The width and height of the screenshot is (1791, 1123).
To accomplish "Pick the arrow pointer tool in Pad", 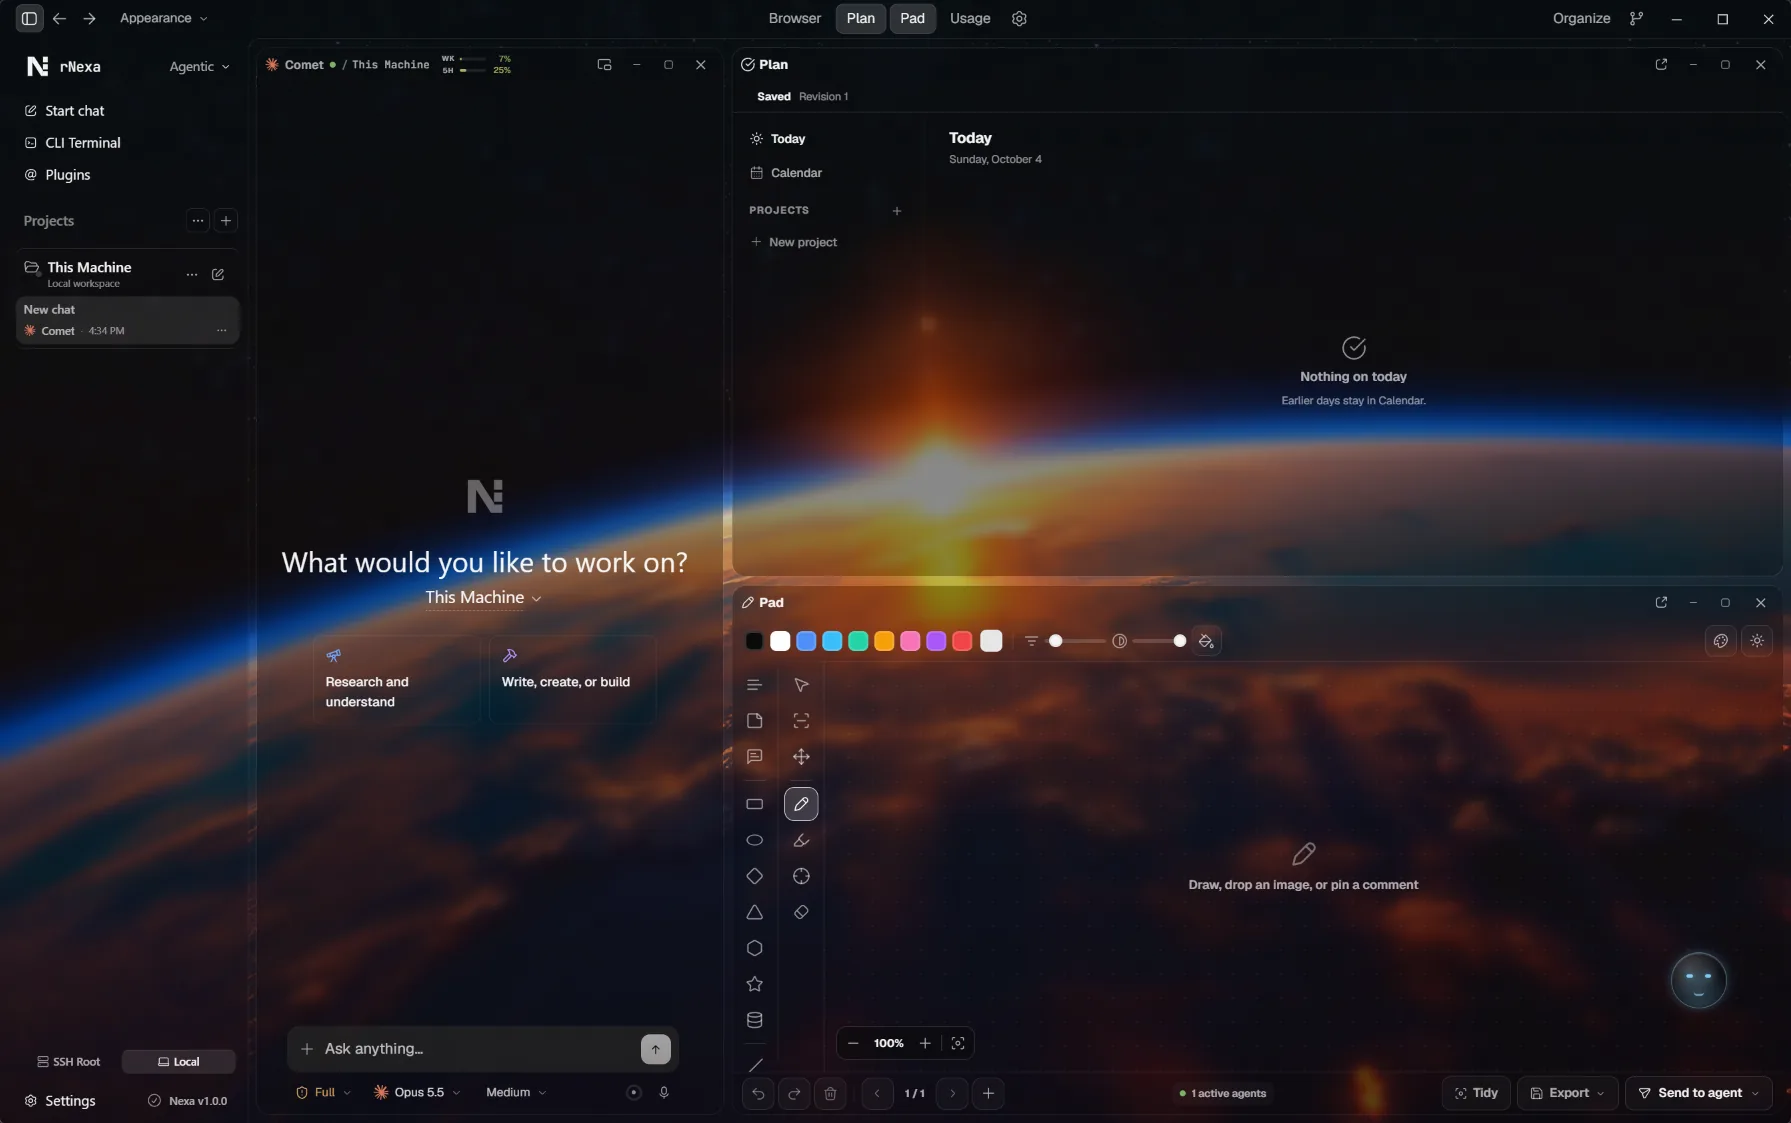I will coord(801,685).
